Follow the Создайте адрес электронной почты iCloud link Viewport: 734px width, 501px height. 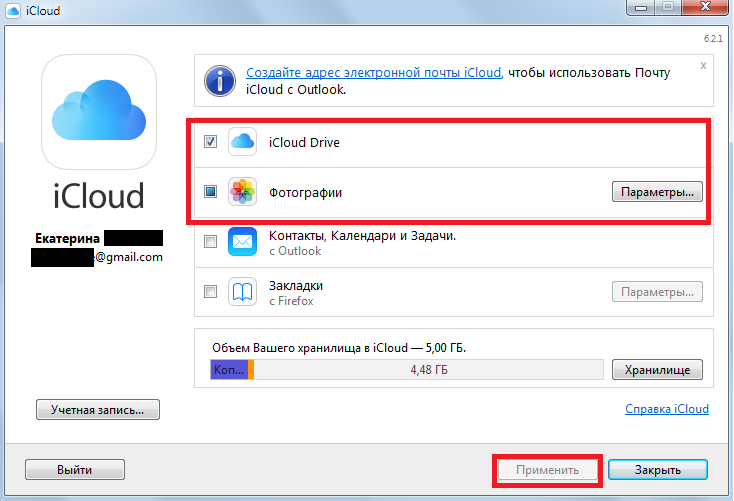tap(374, 73)
